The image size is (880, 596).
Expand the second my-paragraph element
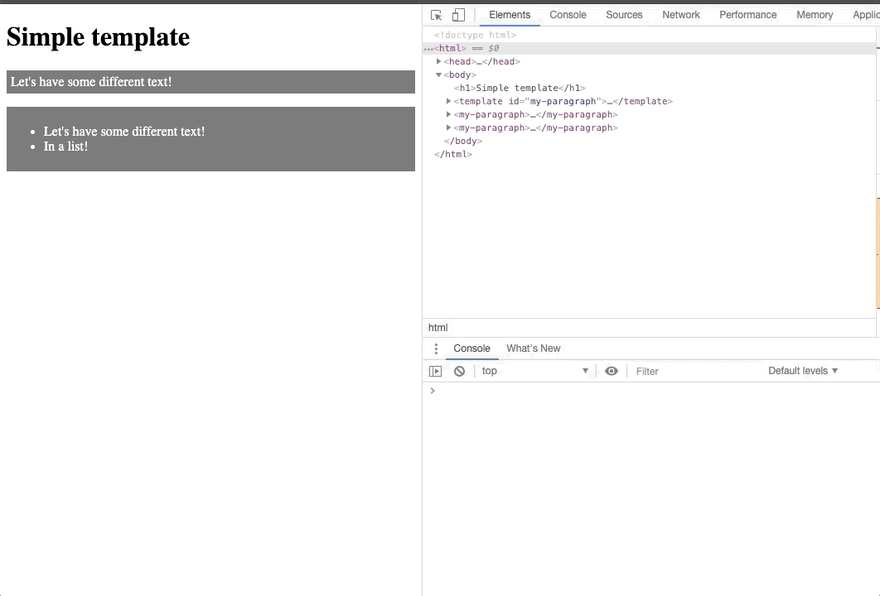coord(448,128)
